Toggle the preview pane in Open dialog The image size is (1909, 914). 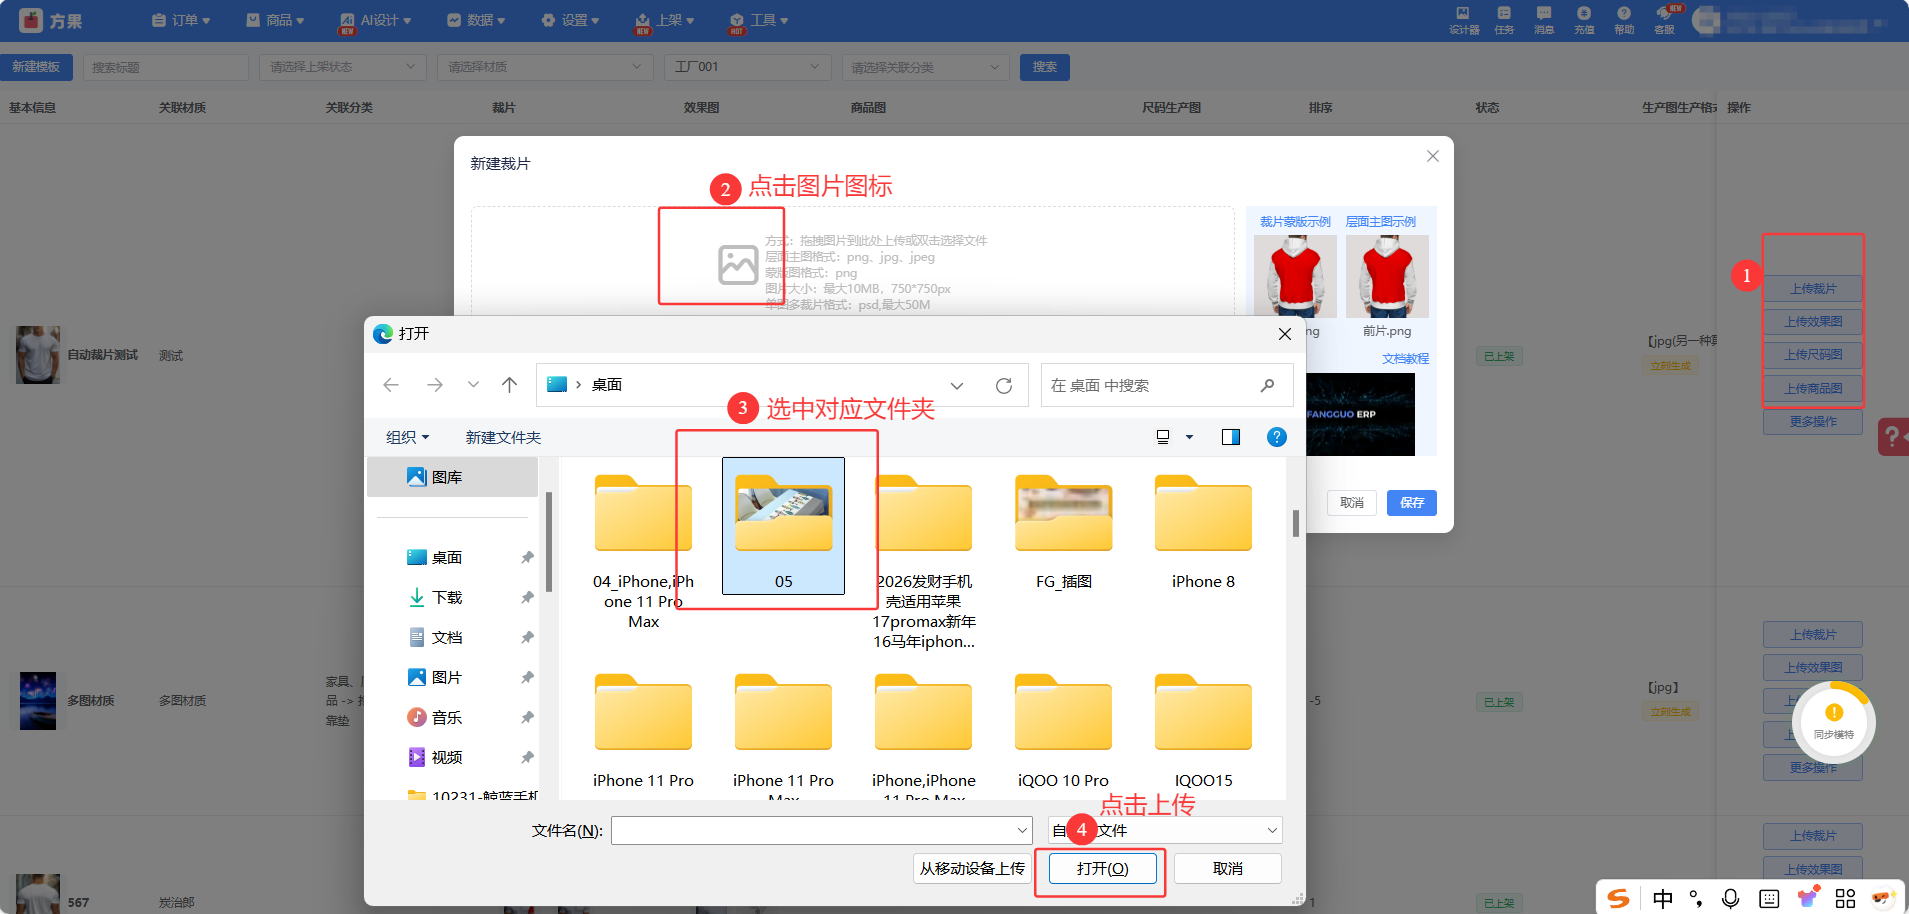(x=1231, y=437)
